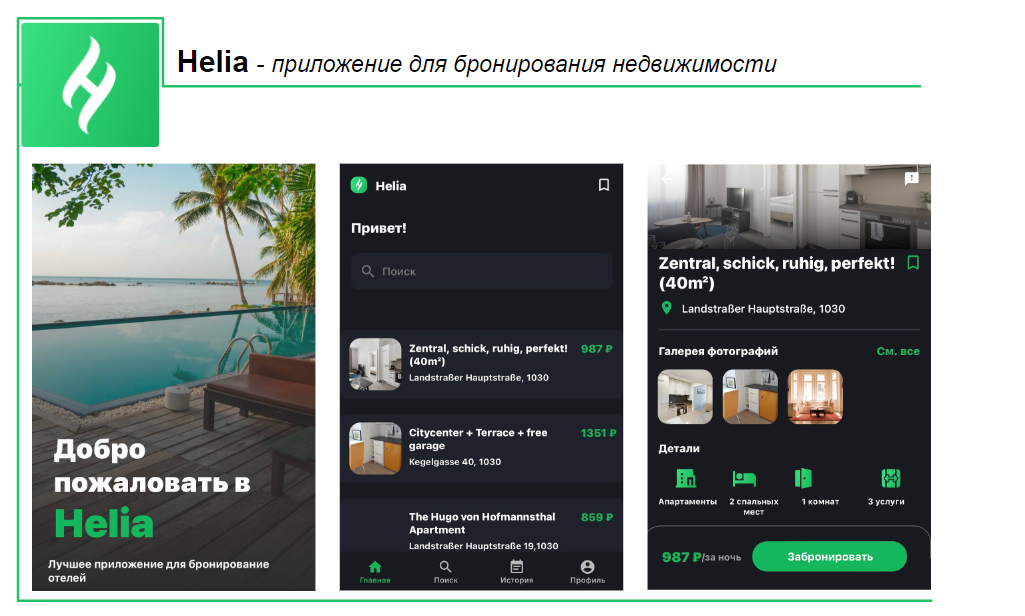This screenshot has height=616, width=1025.
Task: Switch to the Главная home tab
Action: [375, 572]
